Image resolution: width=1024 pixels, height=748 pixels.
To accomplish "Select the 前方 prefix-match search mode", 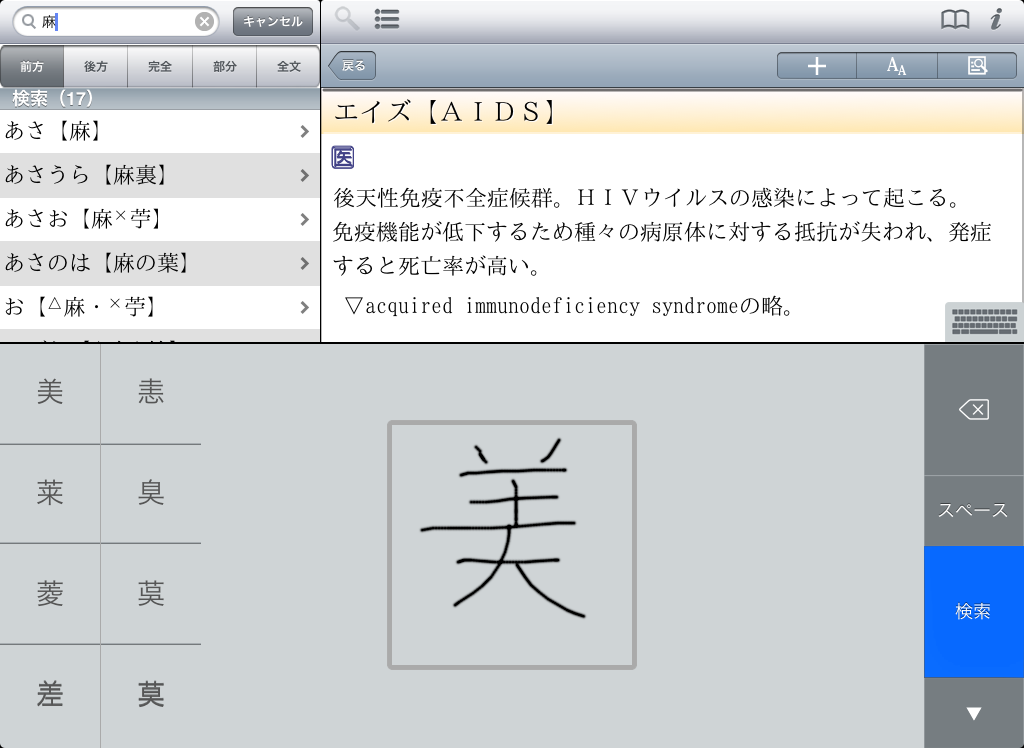I will [32, 67].
